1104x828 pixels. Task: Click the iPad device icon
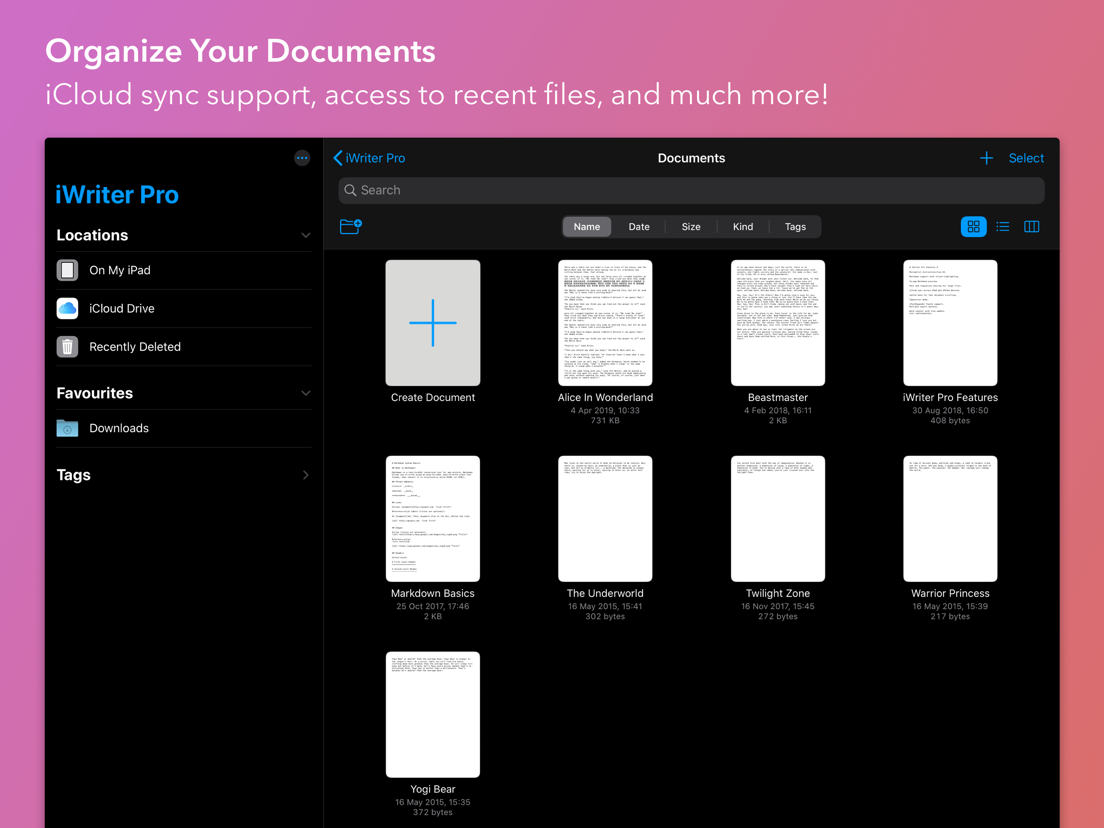68,270
